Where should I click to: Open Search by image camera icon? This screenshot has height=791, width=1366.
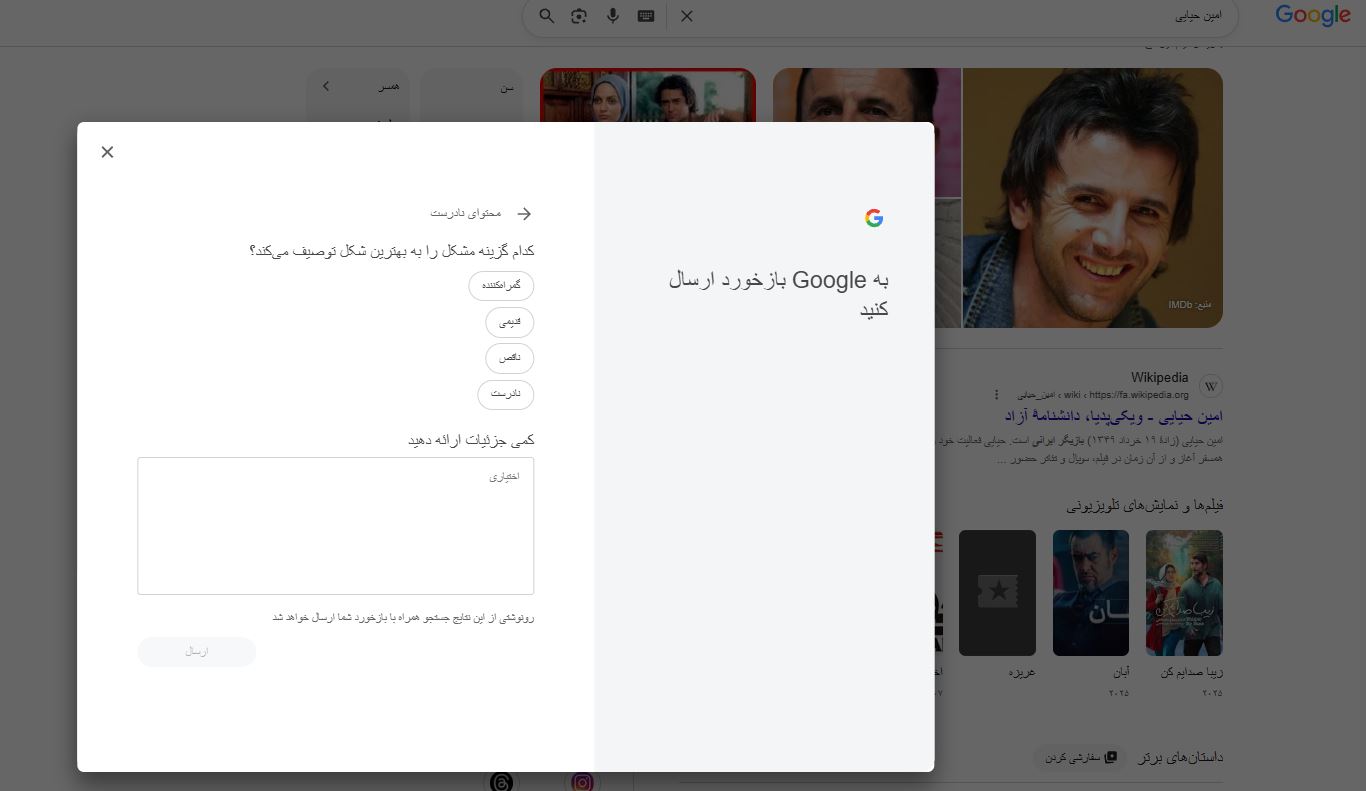(x=579, y=16)
